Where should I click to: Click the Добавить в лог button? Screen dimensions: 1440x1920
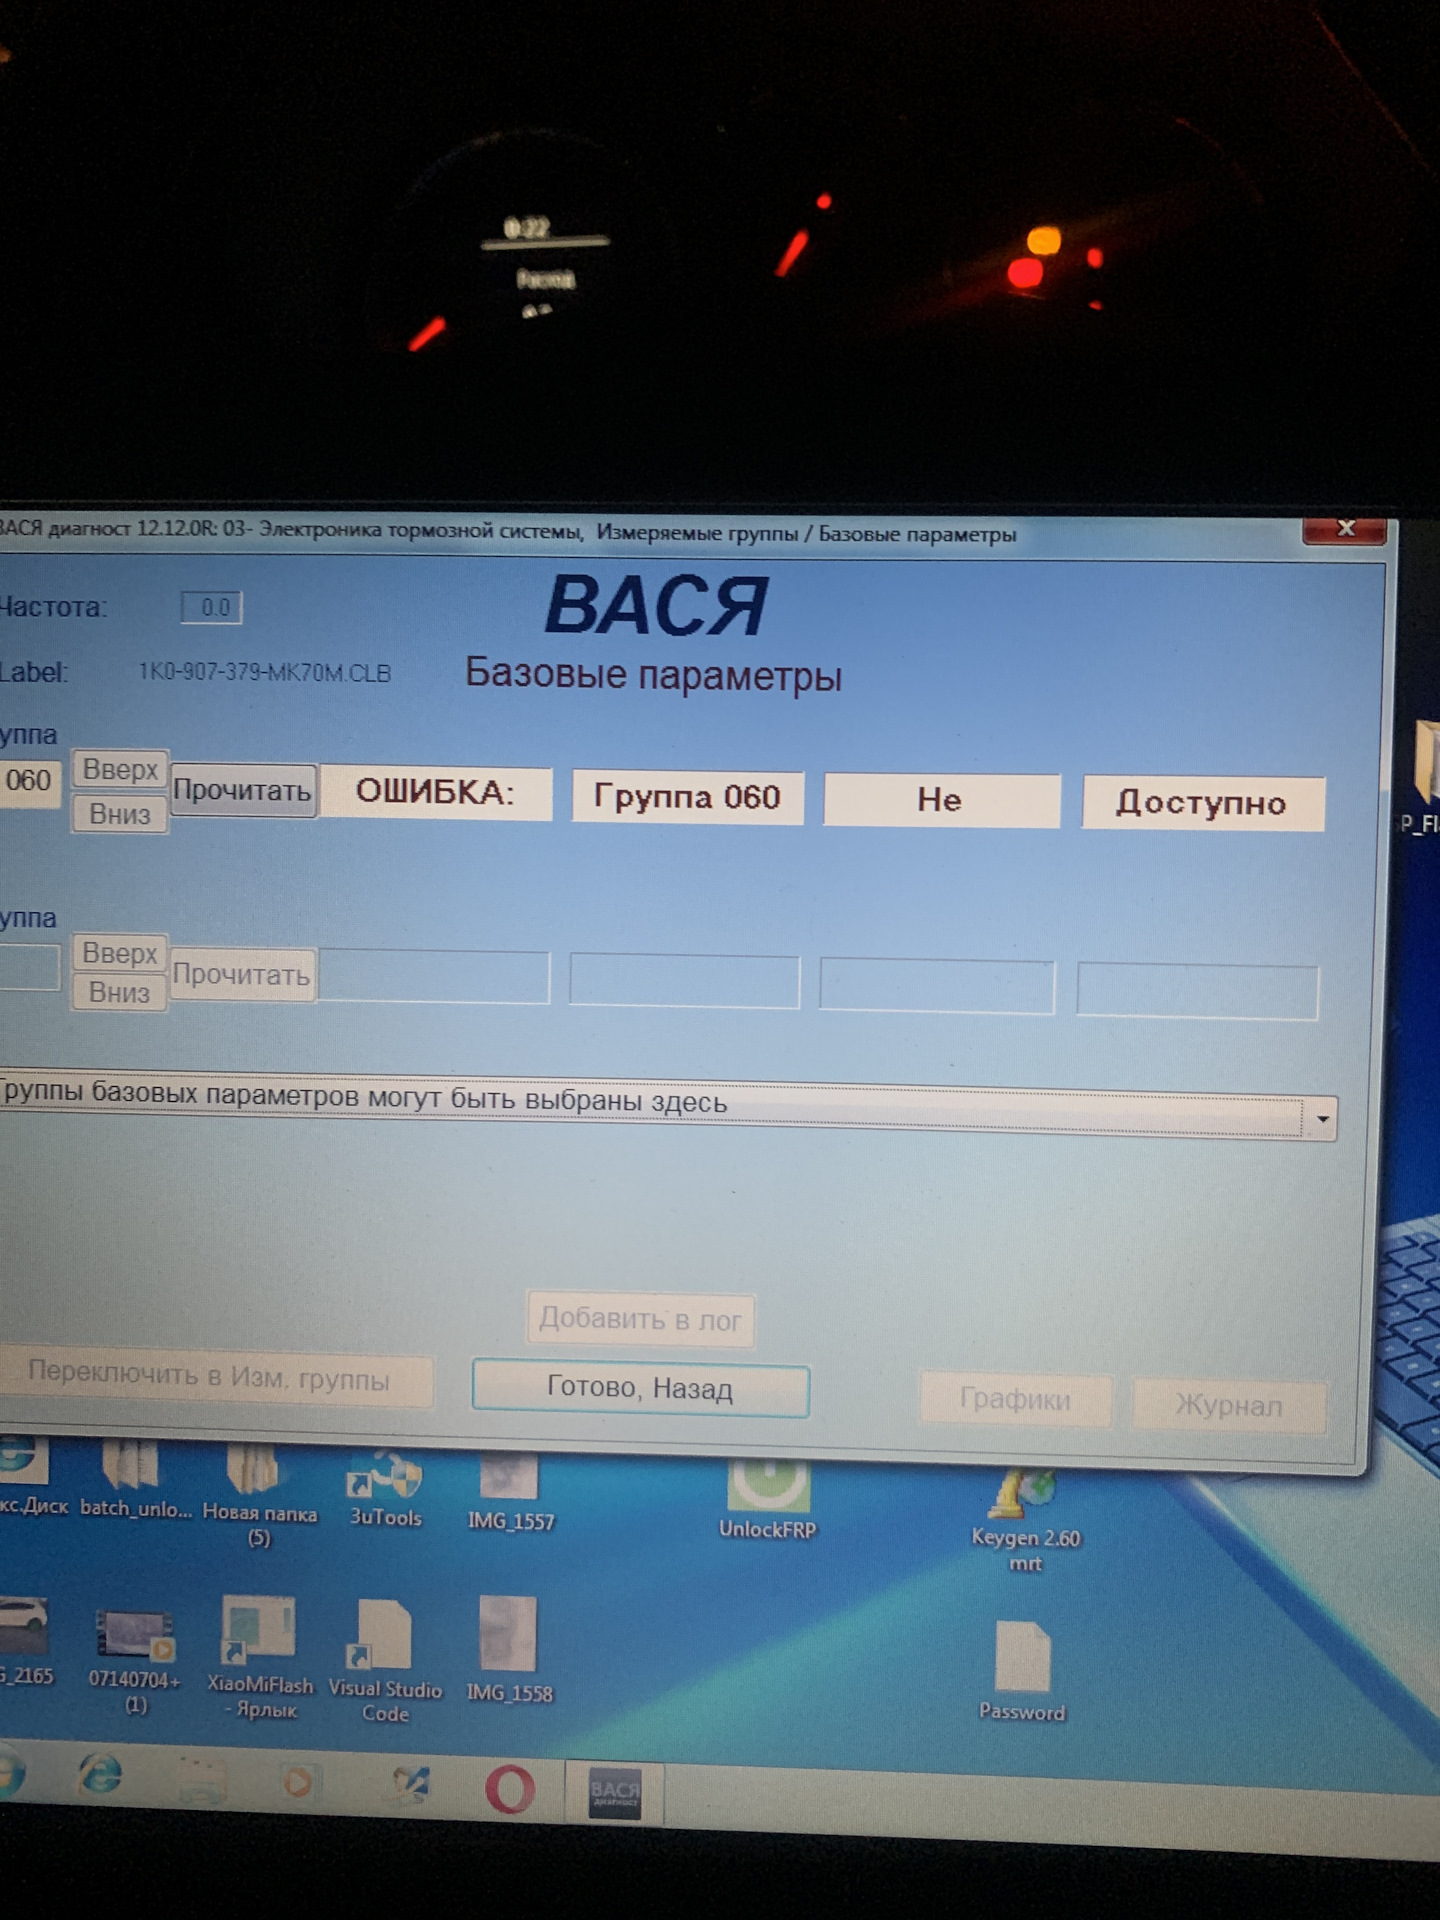point(640,1320)
